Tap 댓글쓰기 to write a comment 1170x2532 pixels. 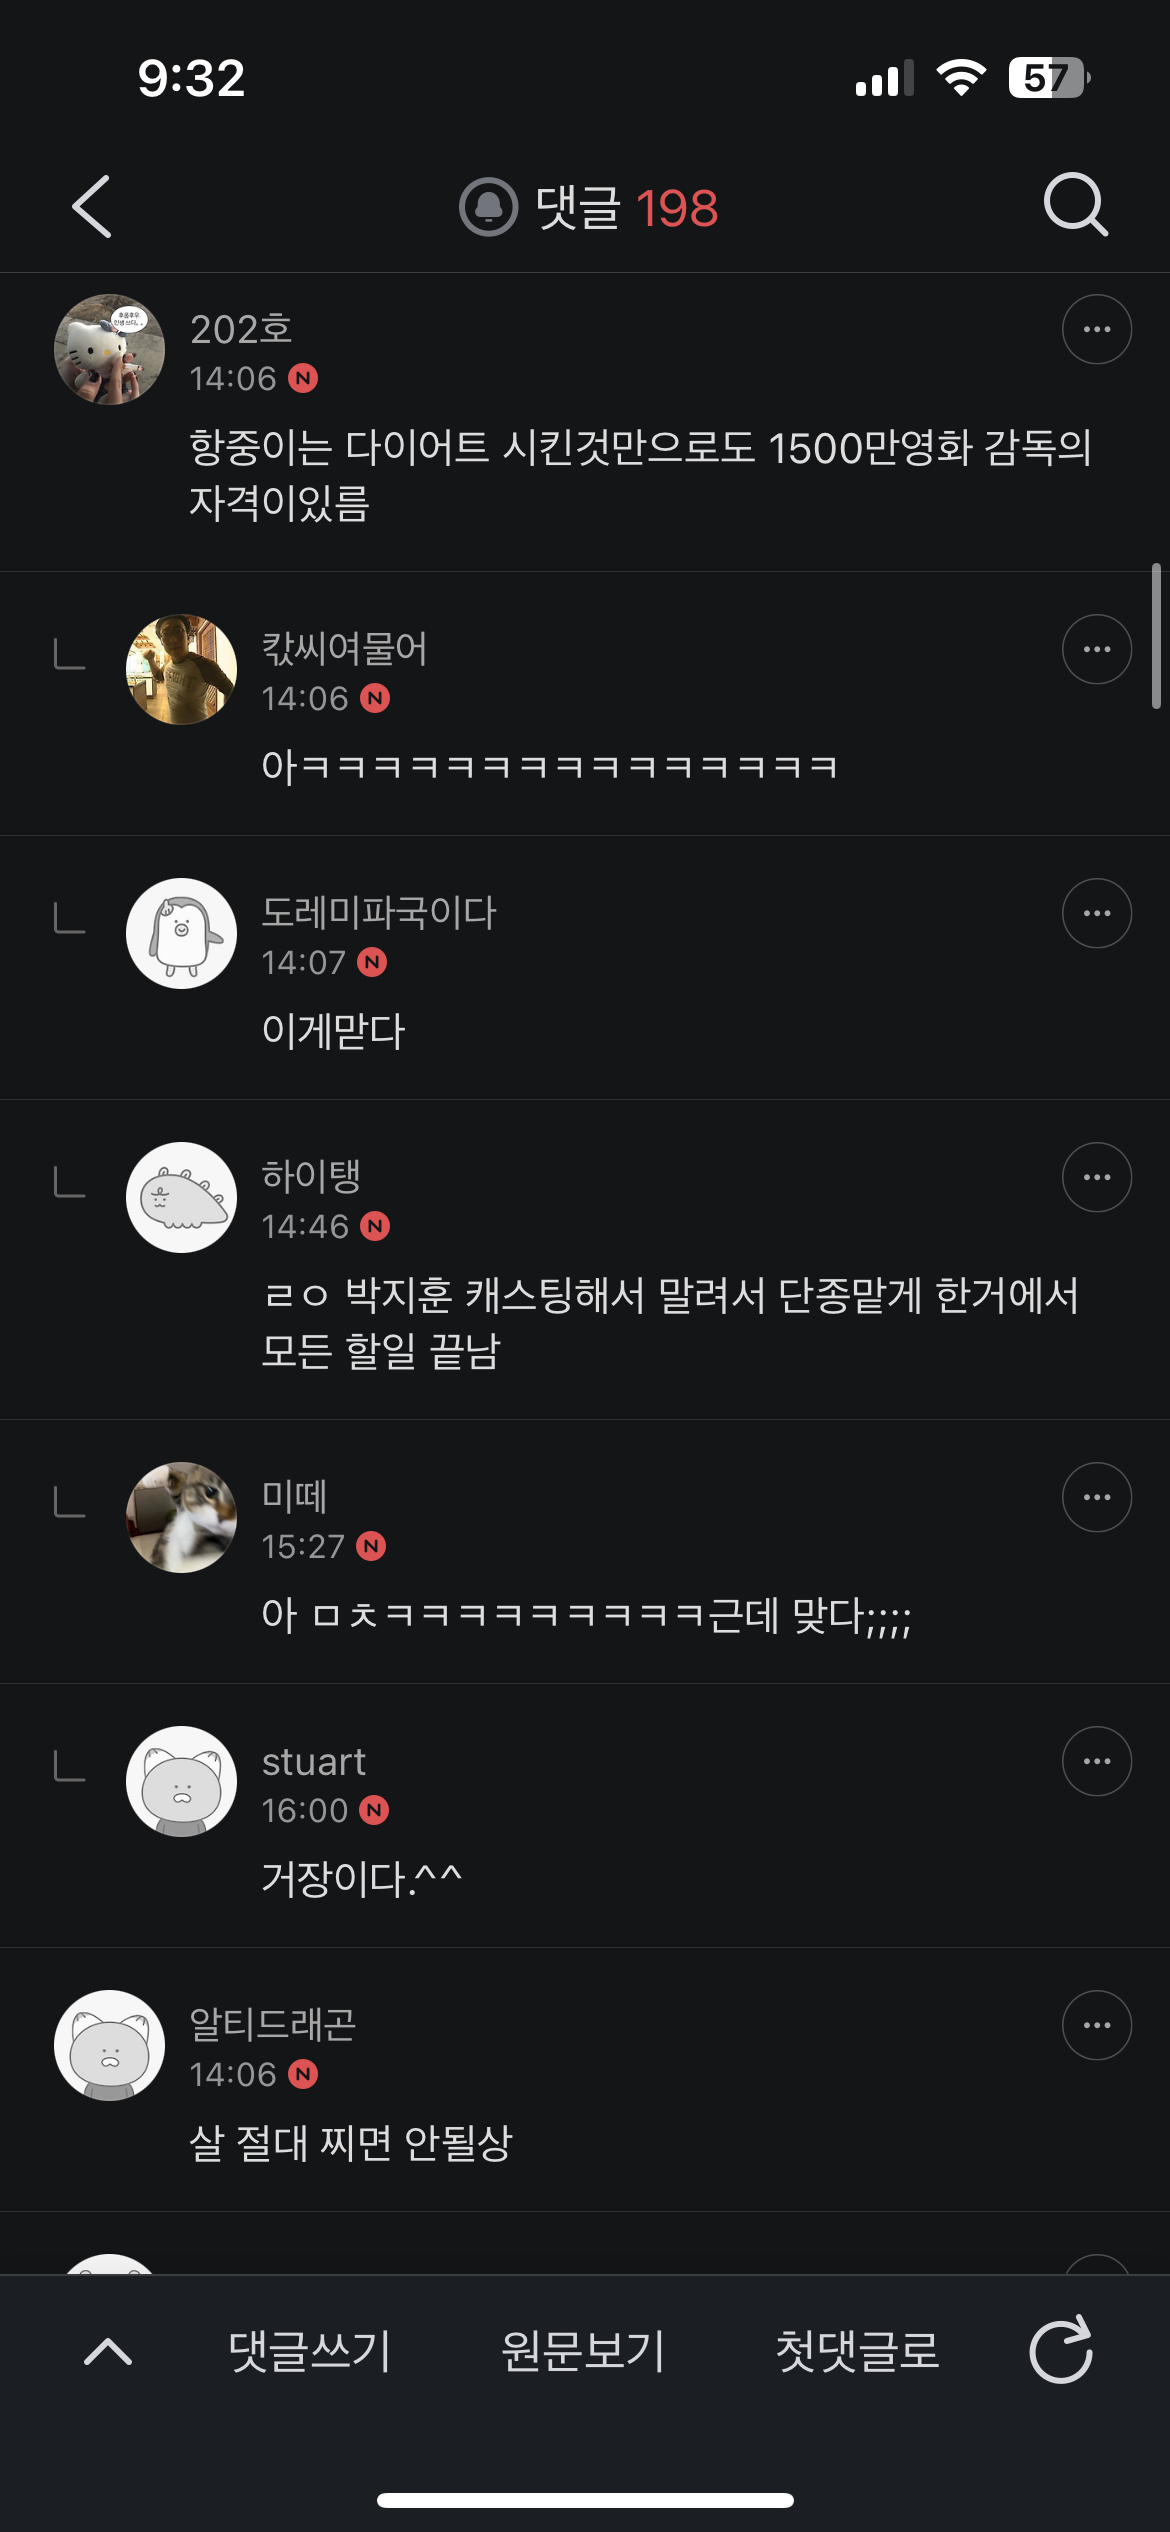point(309,2351)
